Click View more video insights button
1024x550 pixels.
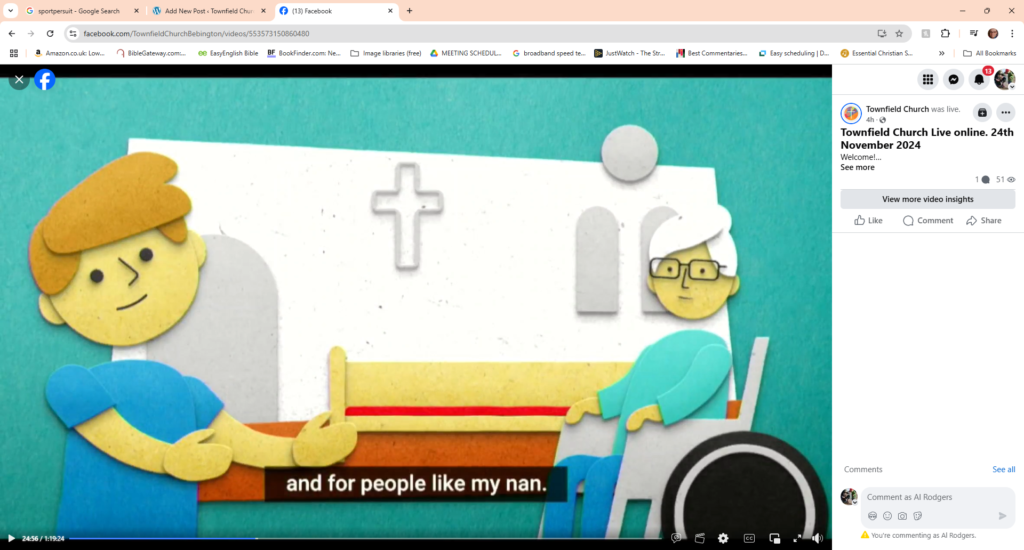(x=927, y=199)
